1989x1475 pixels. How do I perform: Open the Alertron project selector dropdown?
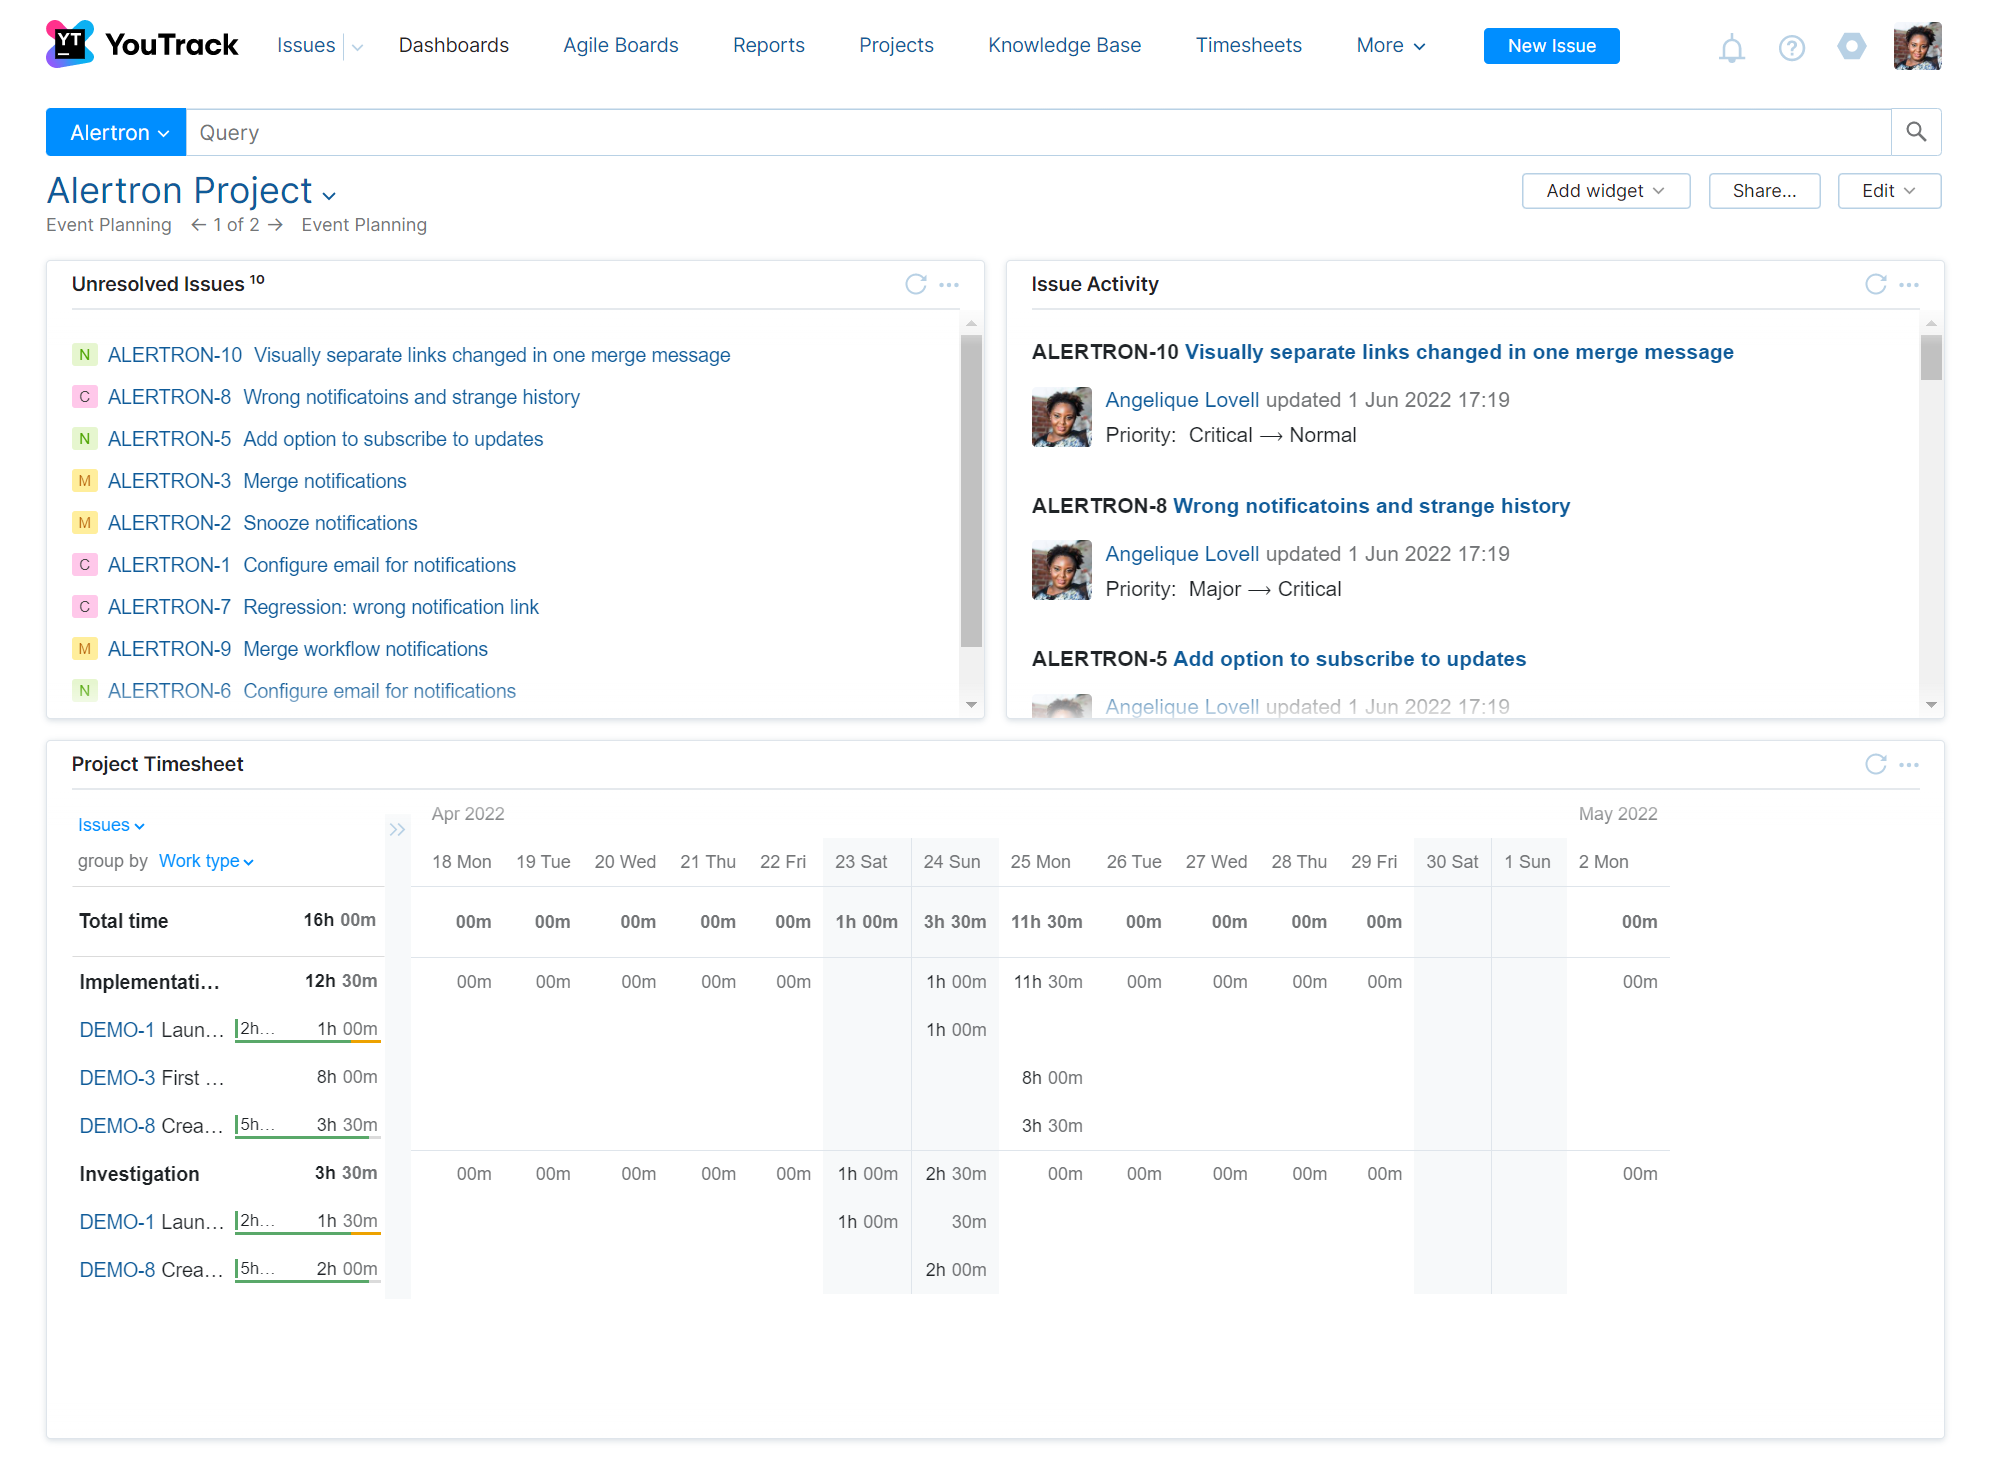pyautogui.click(x=115, y=131)
